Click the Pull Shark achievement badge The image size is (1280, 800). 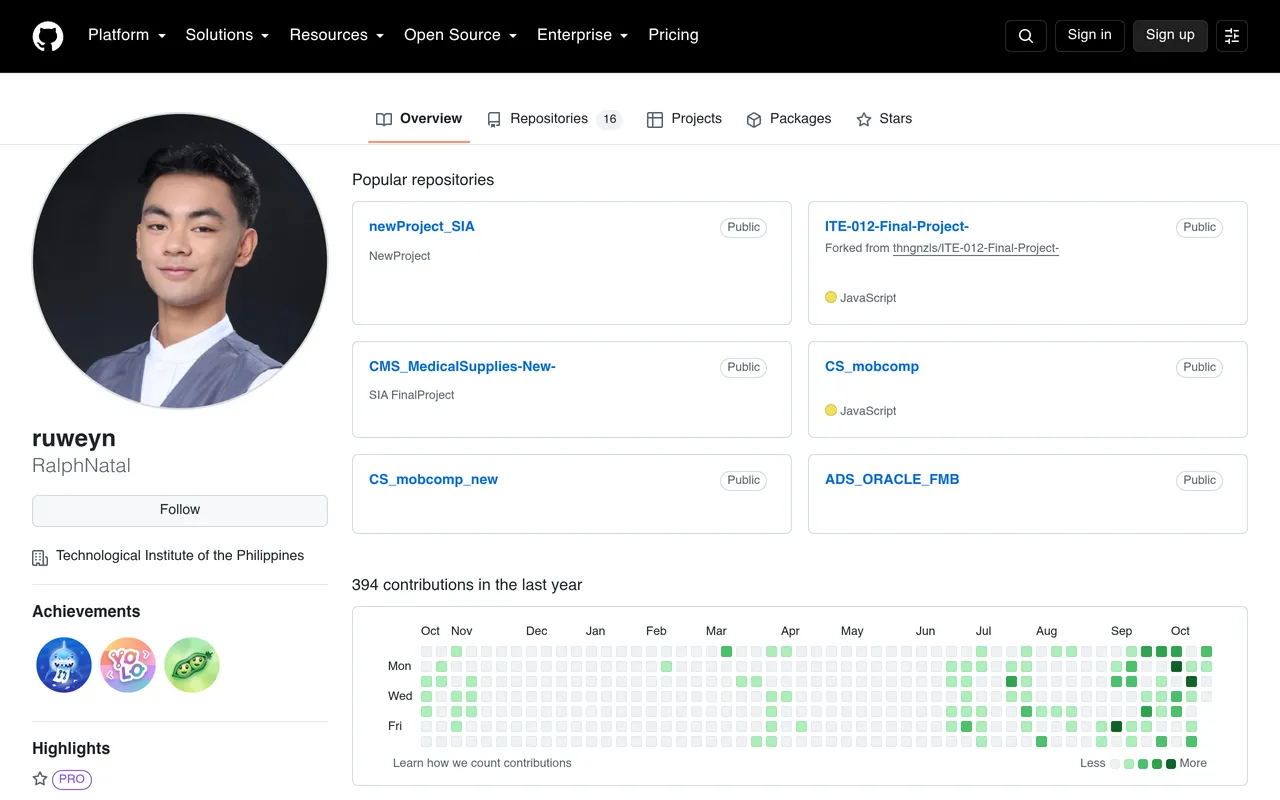pos(64,665)
